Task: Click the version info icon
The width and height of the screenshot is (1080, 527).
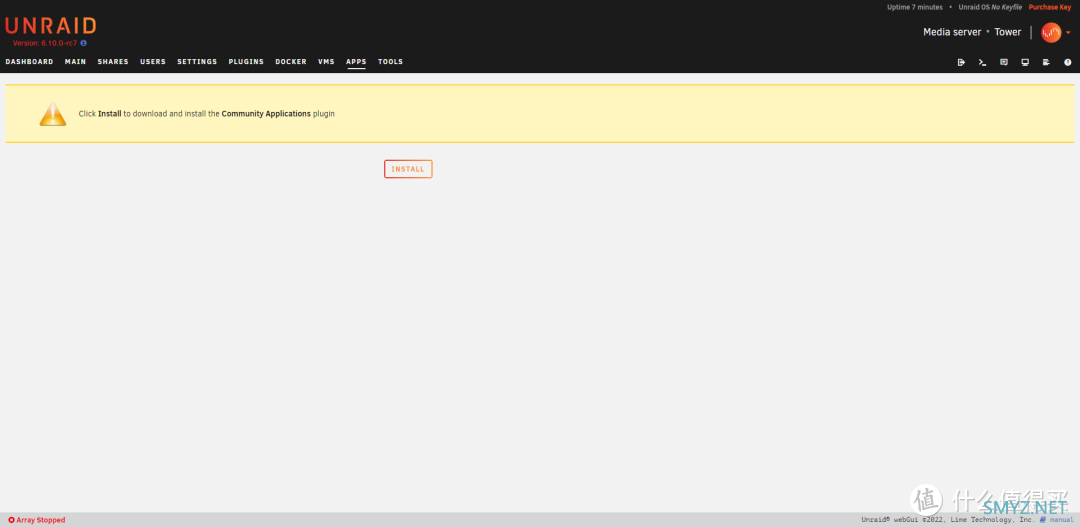Action: pyautogui.click(x=83, y=43)
